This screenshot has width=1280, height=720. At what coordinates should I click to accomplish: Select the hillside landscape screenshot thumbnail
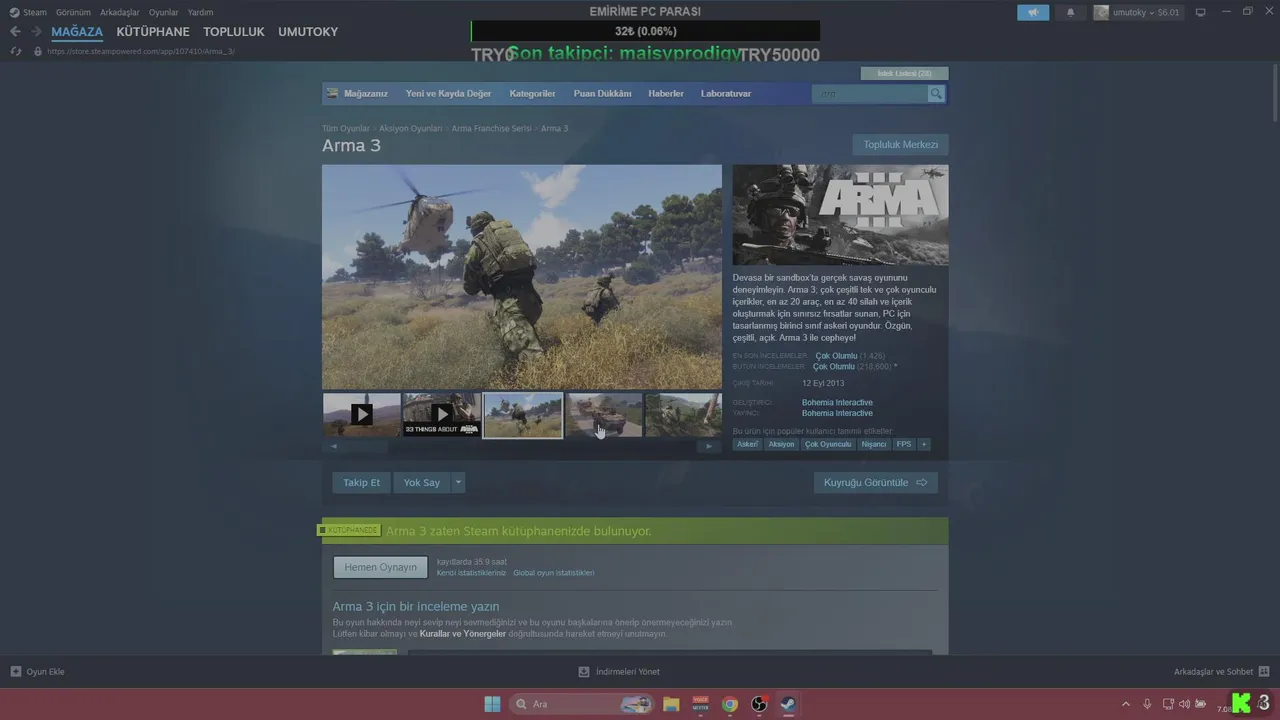tap(684, 414)
